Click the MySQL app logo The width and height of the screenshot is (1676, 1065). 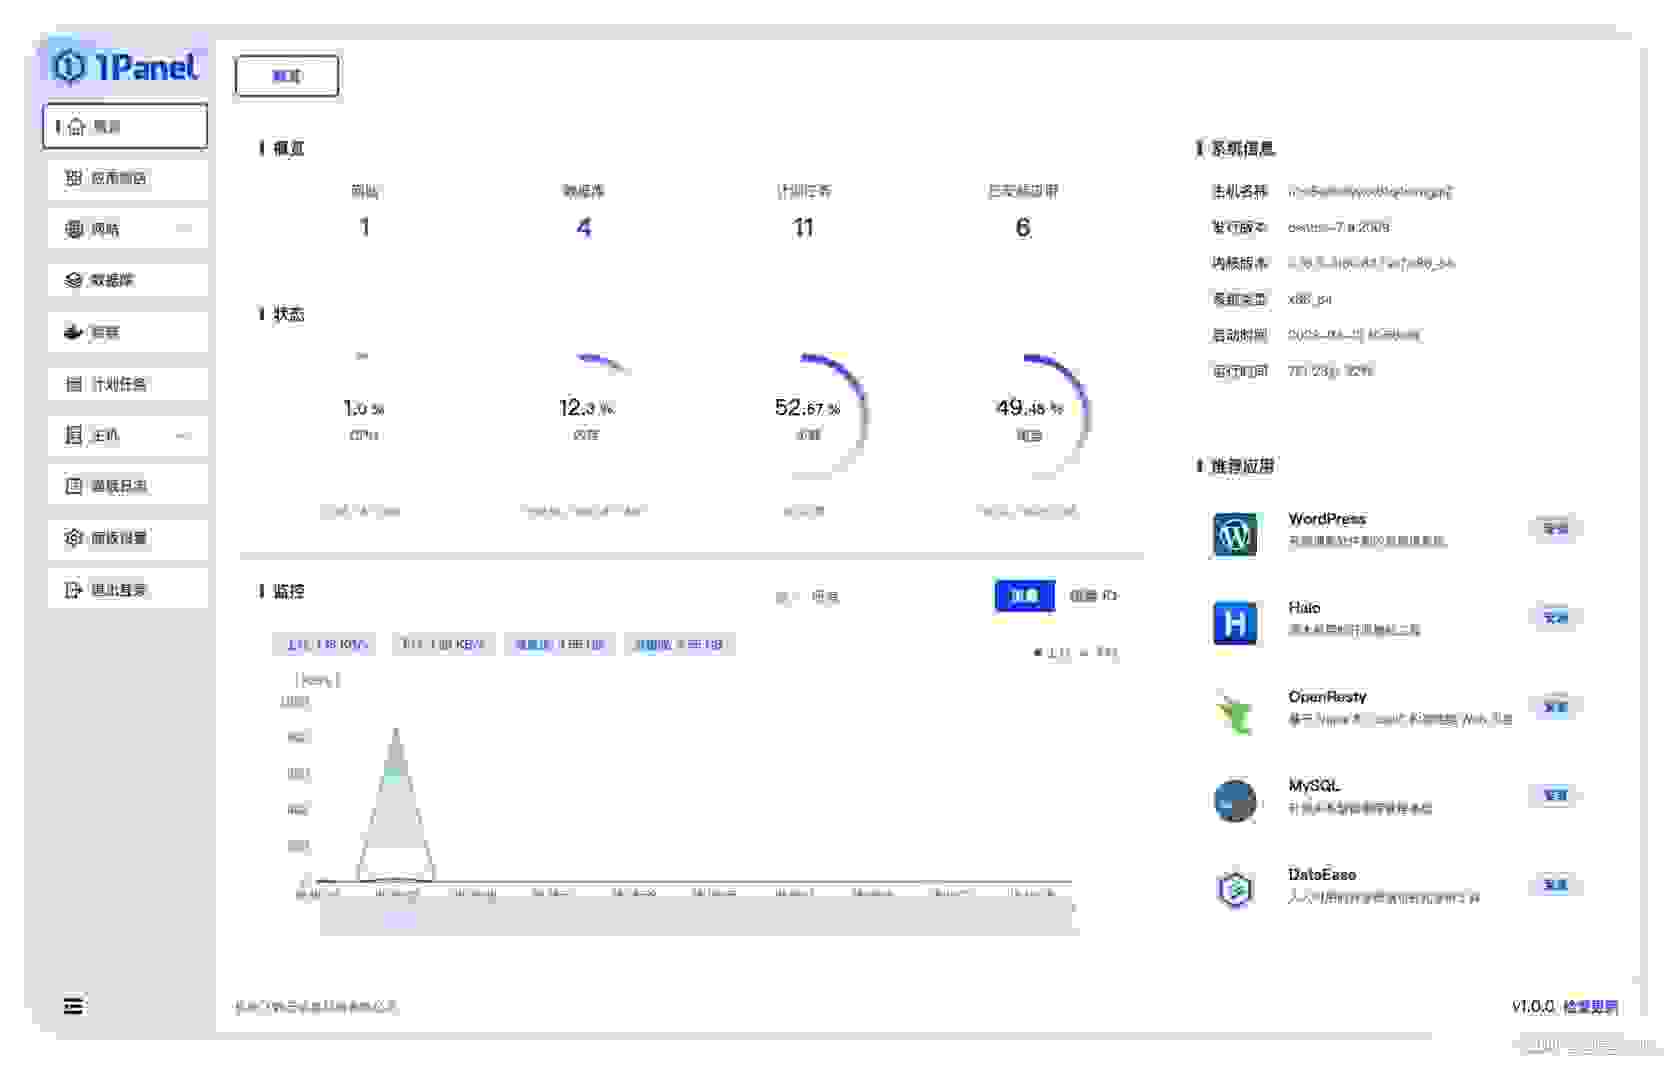click(x=1235, y=801)
